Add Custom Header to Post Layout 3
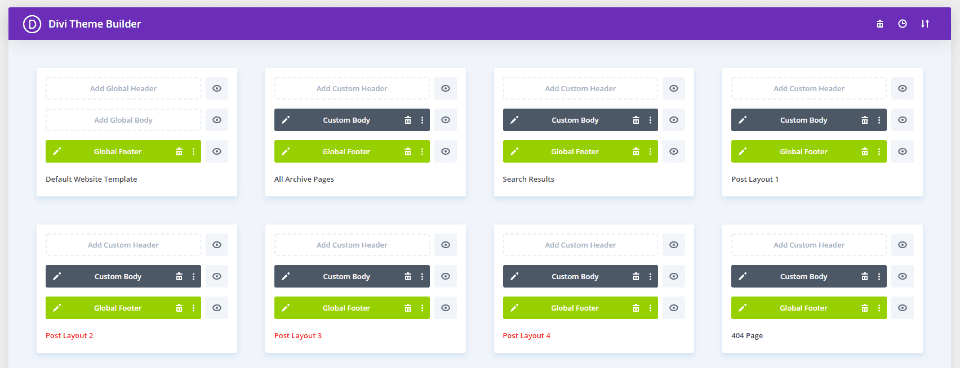The height and width of the screenshot is (368, 960). 352,245
